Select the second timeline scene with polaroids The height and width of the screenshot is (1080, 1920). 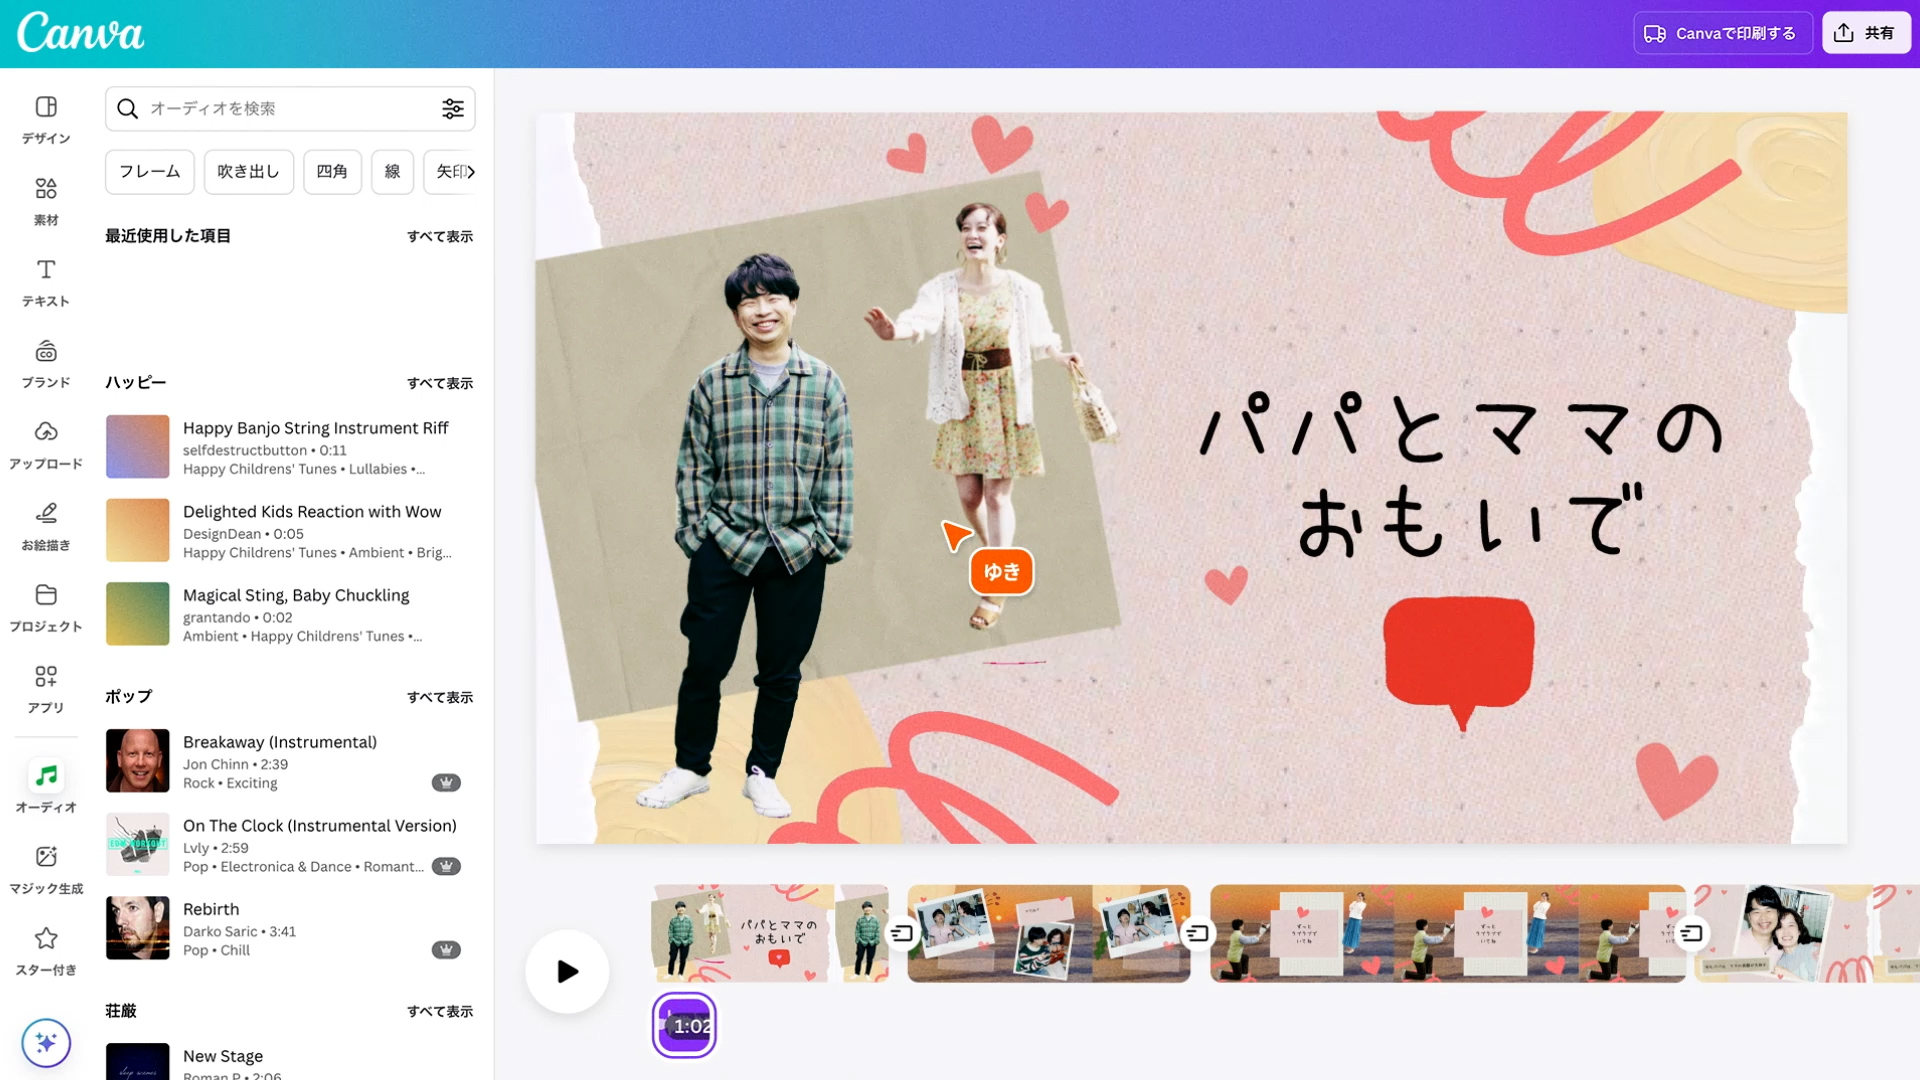click(1049, 933)
